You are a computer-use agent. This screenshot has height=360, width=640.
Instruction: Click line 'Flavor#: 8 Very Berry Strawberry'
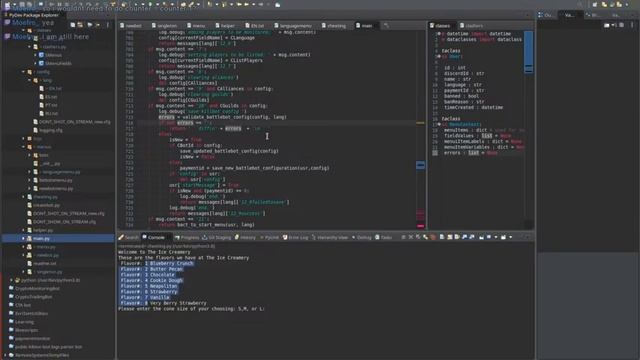(163, 303)
